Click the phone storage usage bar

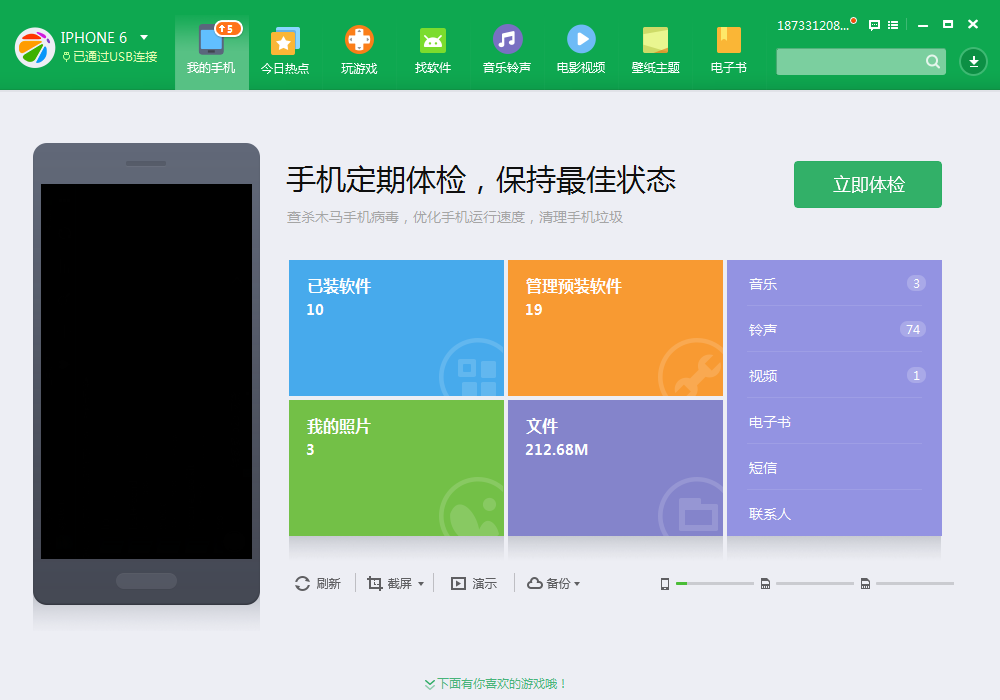(713, 582)
